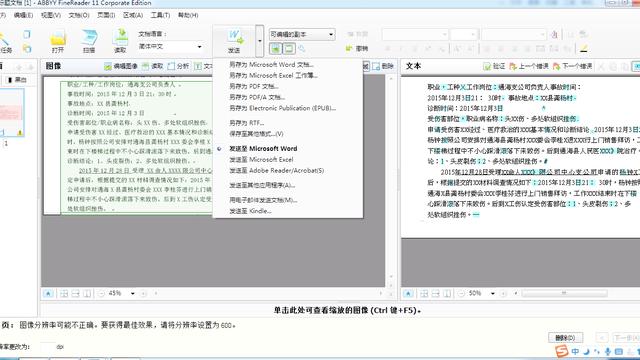Select 发送至 Microsoft Excel option

click(x=261, y=160)
